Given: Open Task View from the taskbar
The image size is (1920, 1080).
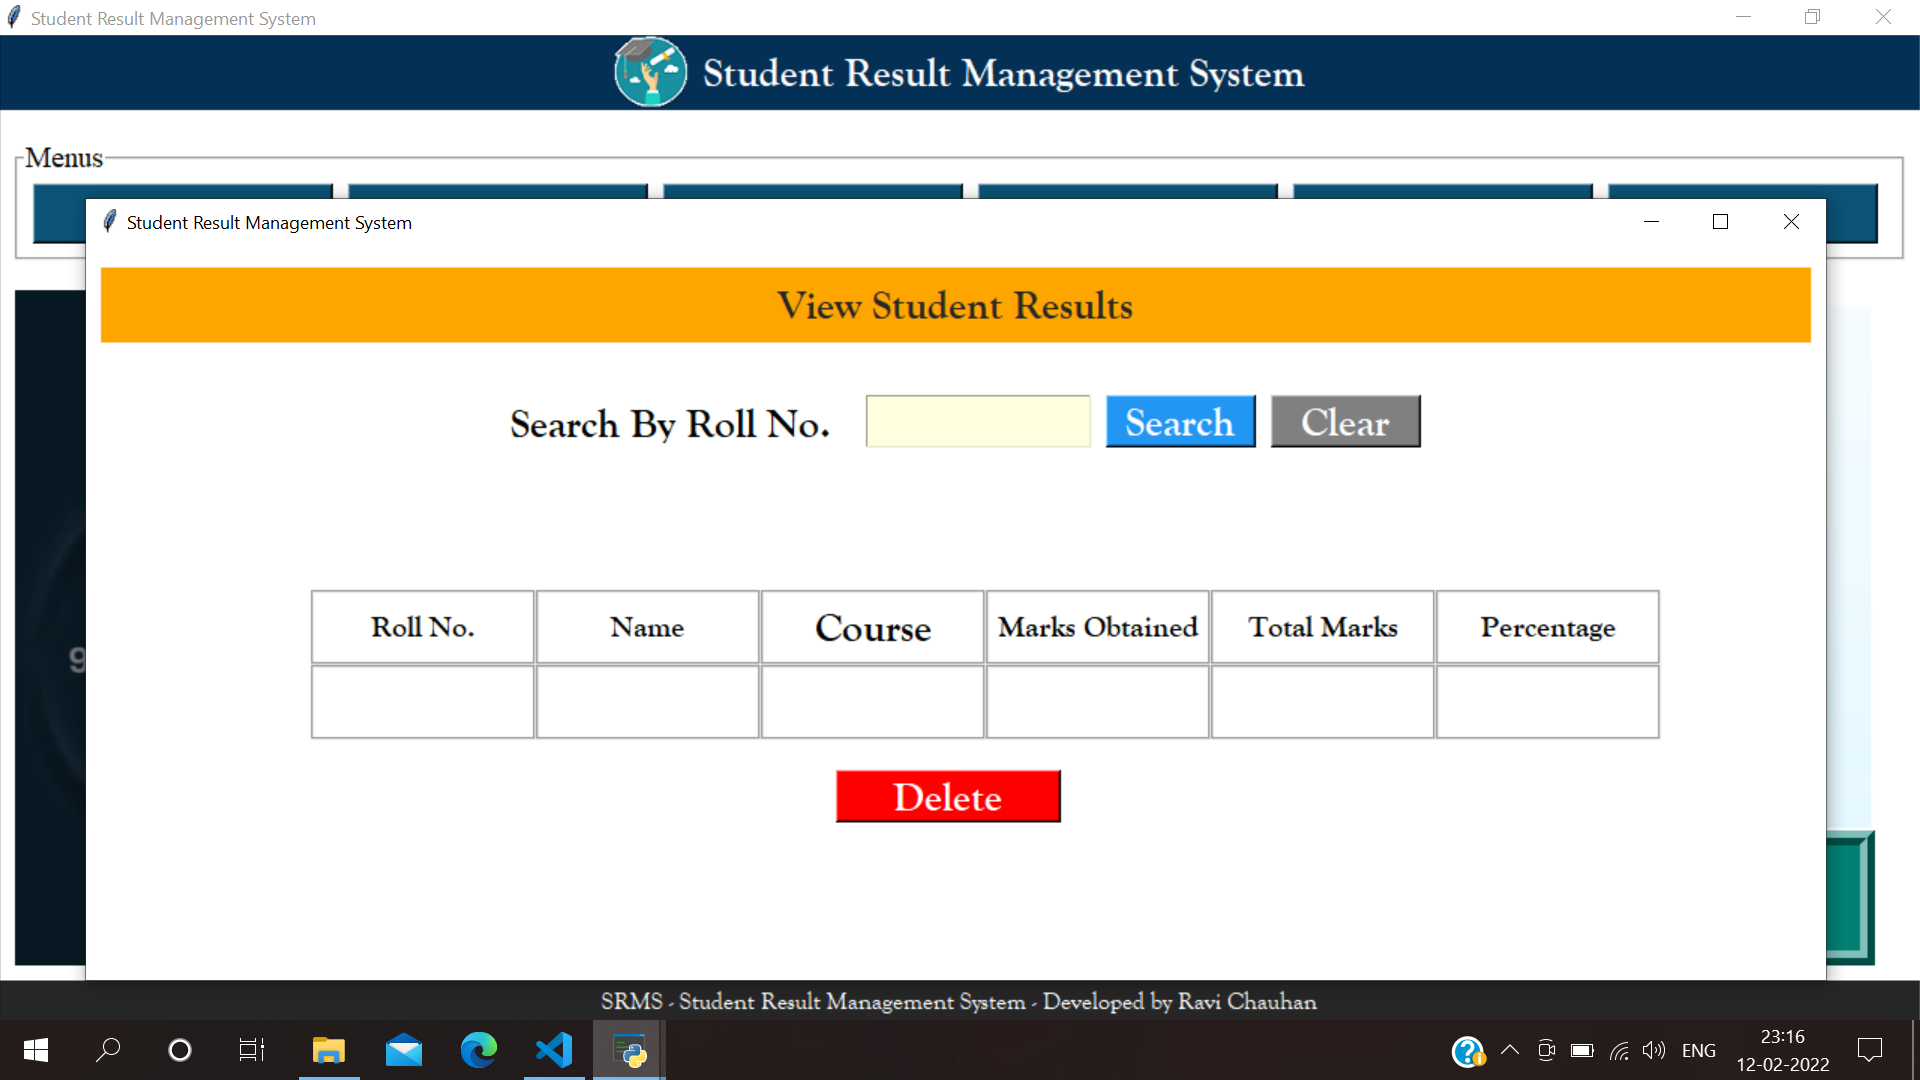Looking at the screenshot, I should [251, 1050].
